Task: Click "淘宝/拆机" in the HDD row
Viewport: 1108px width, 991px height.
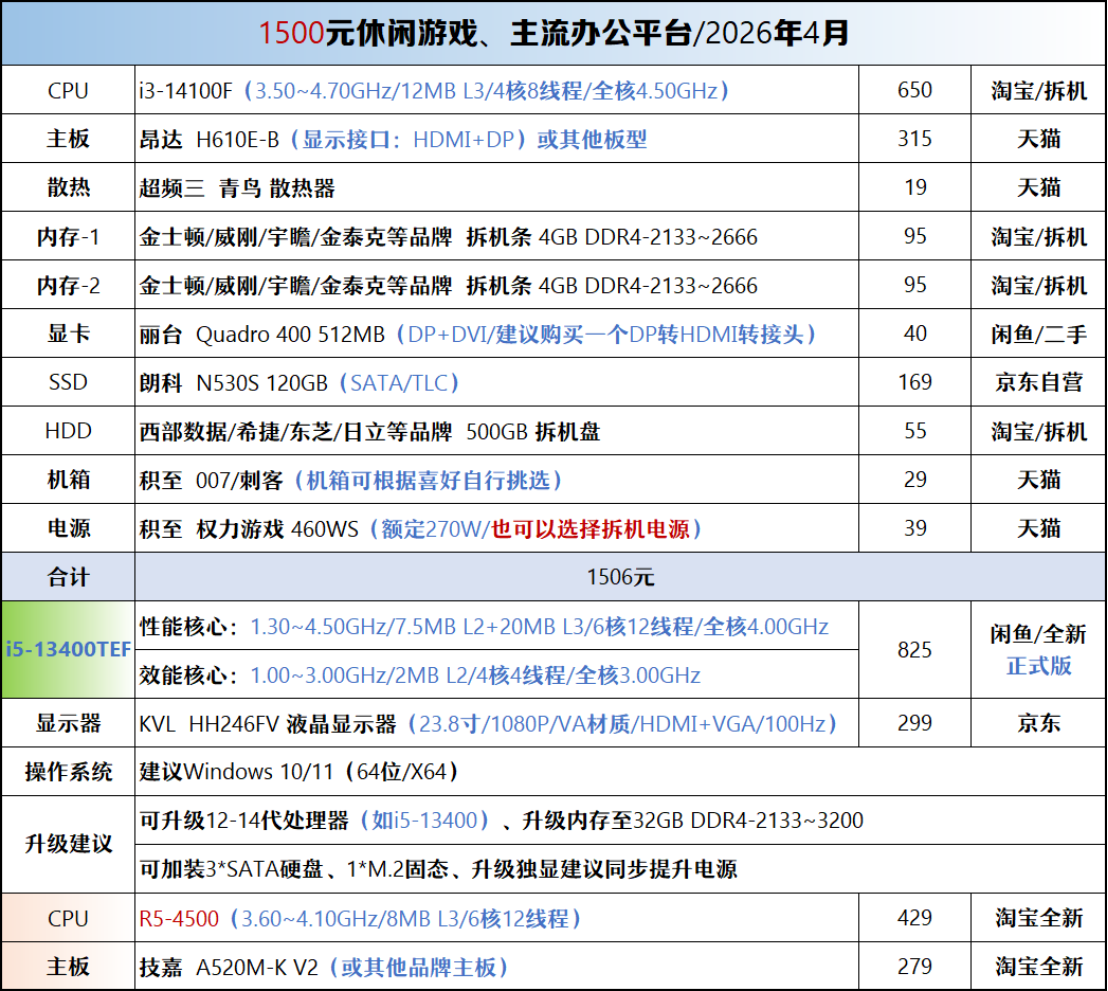Action: [1039, 431]
